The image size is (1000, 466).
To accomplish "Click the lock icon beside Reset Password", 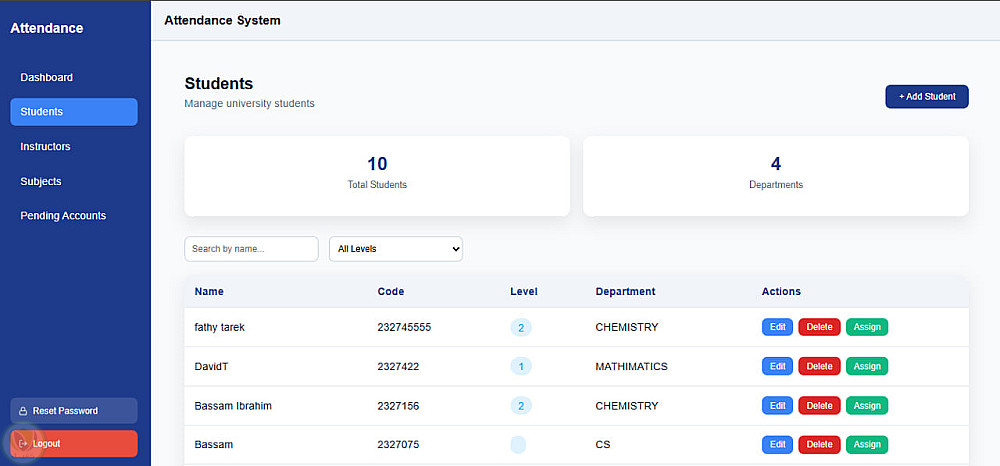I will pyautogui.click(x=23, y=411).
